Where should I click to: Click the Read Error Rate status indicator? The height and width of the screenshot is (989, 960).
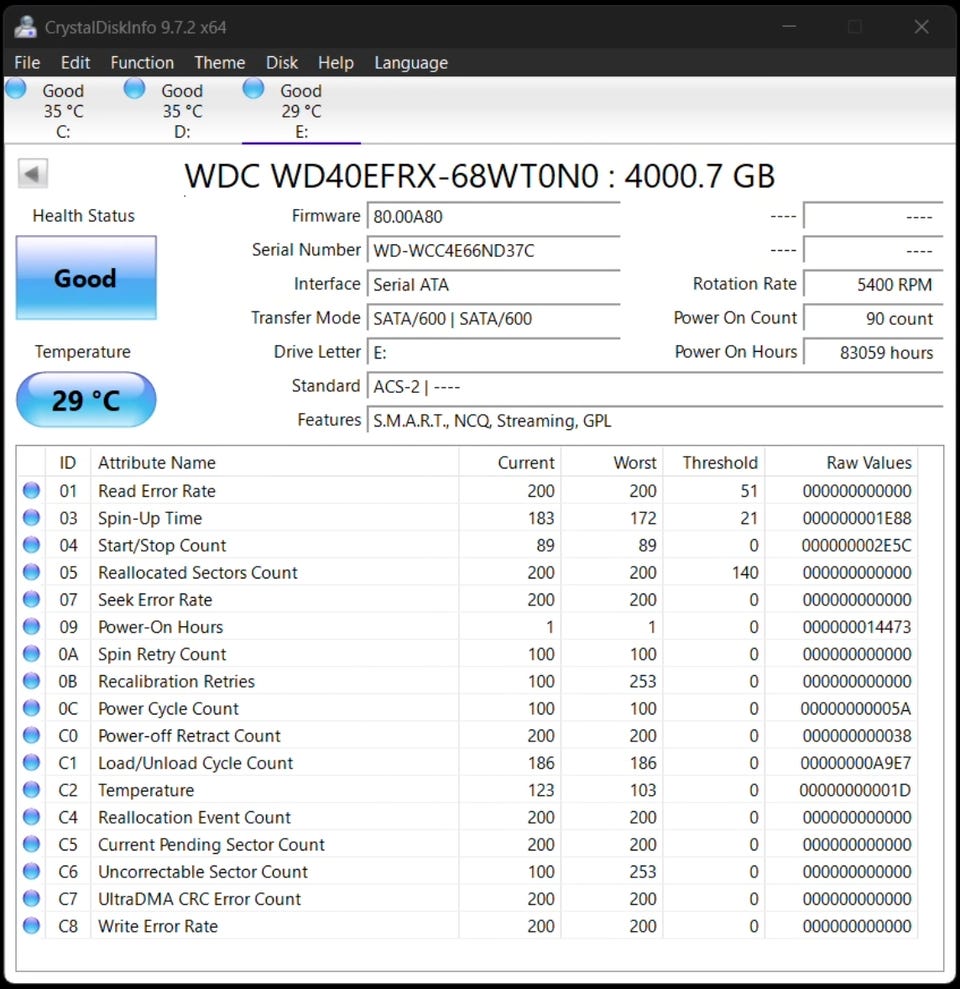pos(31,491)
